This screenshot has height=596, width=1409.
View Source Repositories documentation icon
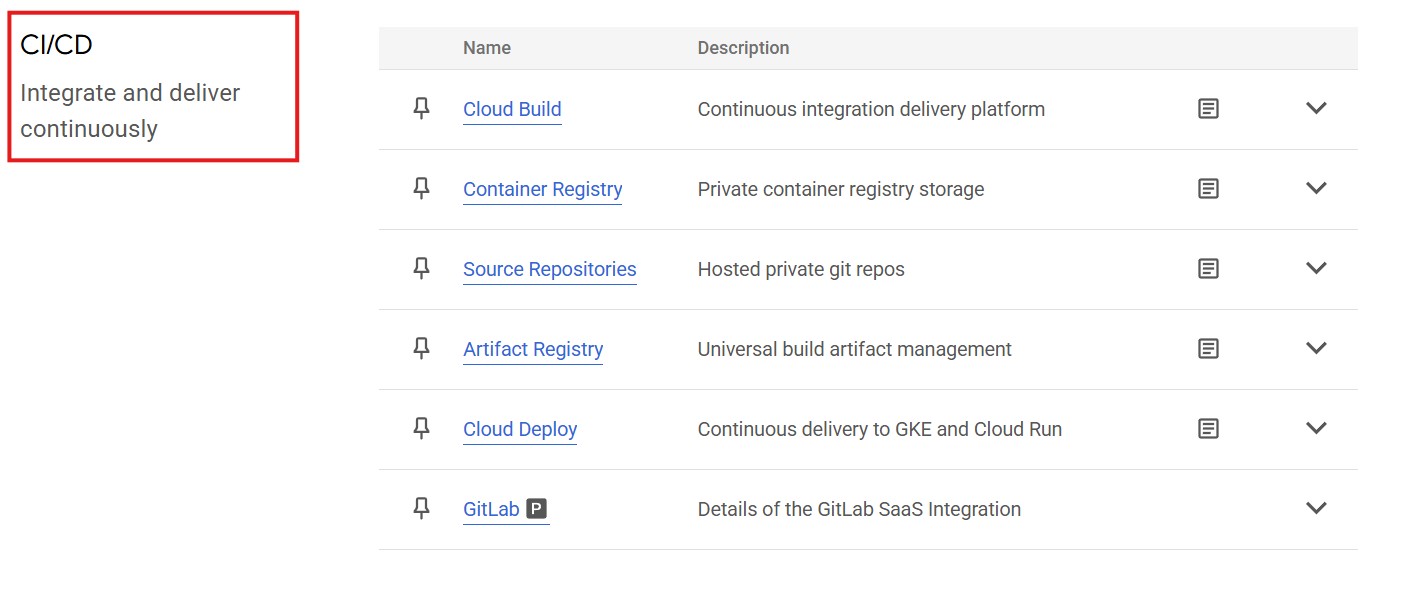click(x=1208, y=269)
